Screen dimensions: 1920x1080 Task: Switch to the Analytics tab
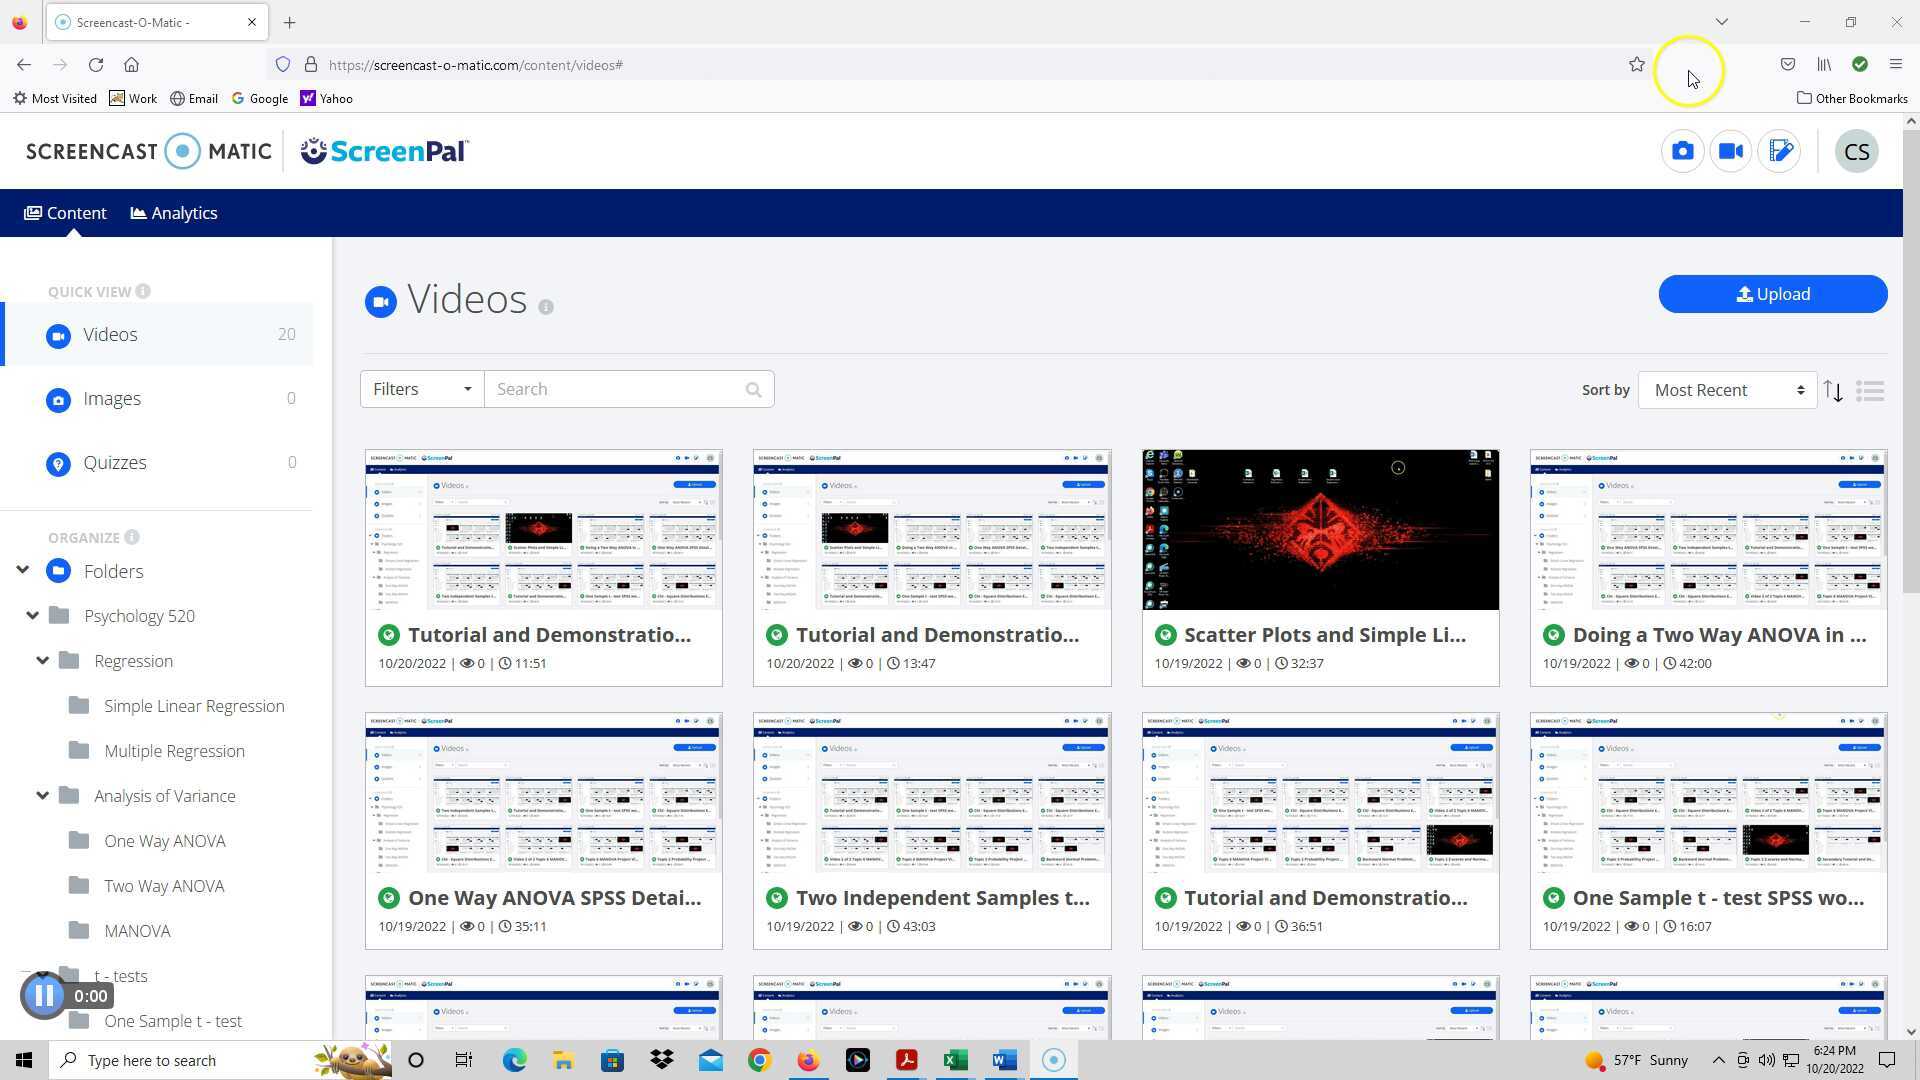[x=174, y=213]
